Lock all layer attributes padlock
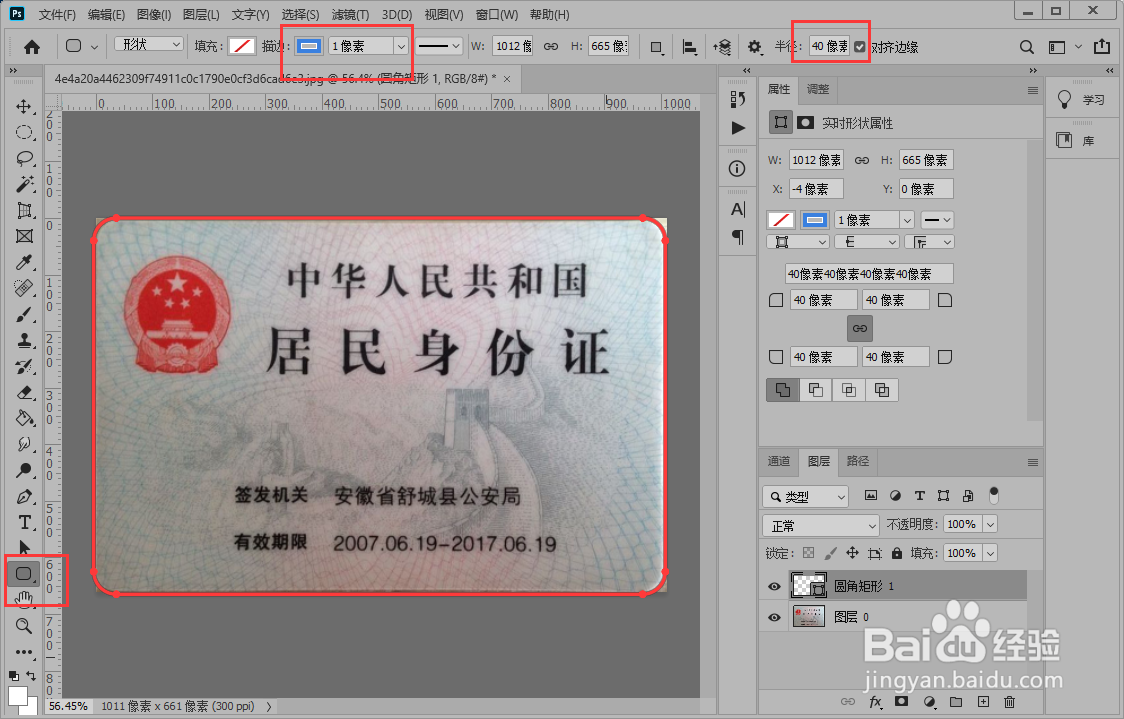 [x=896, y=553]
